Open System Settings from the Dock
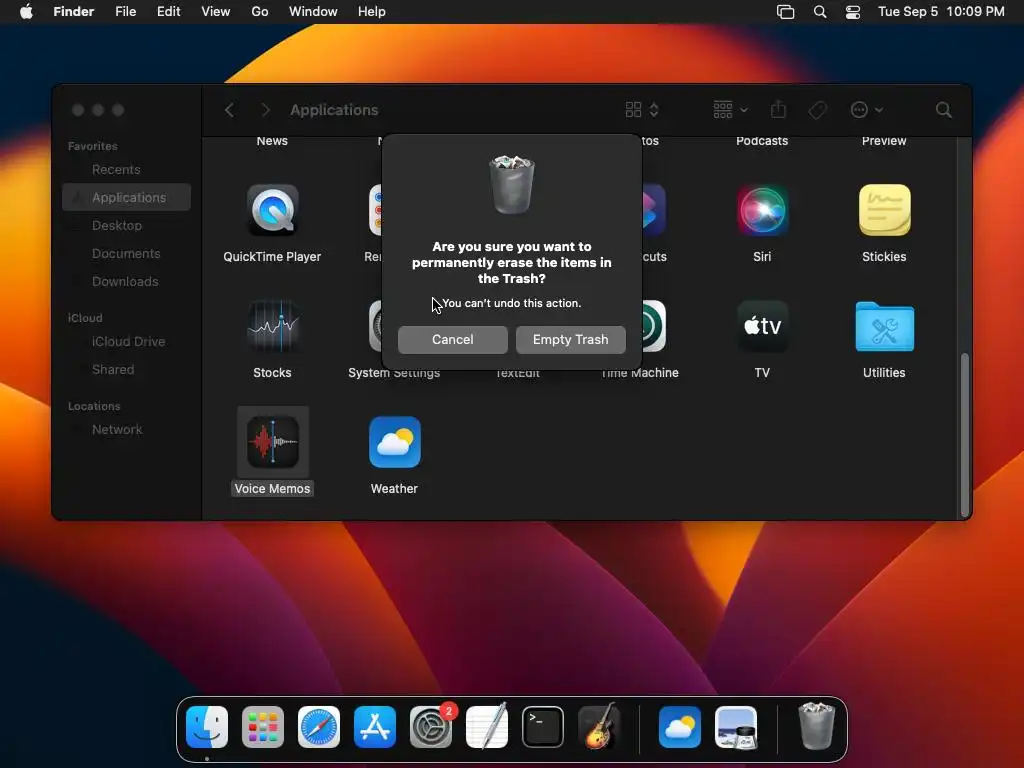 pyautogui.click(x=431, y=728)
